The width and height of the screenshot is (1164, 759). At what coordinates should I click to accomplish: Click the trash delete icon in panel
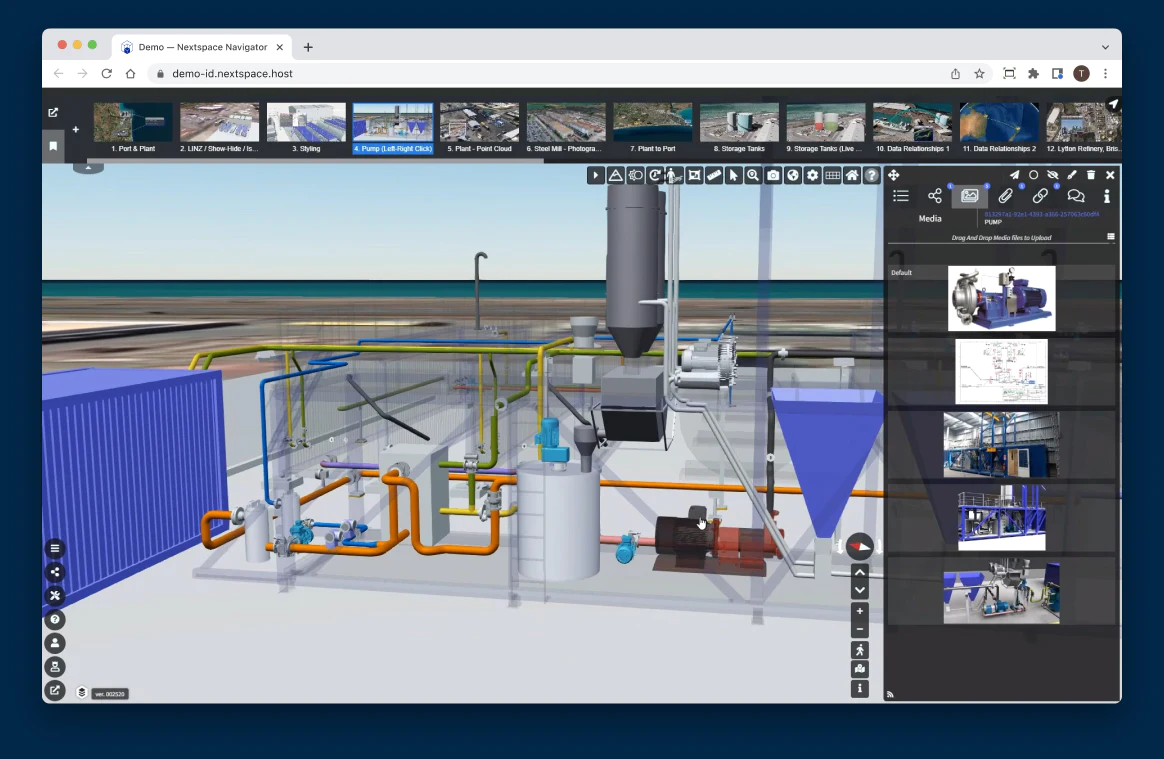coord(1091,175)
